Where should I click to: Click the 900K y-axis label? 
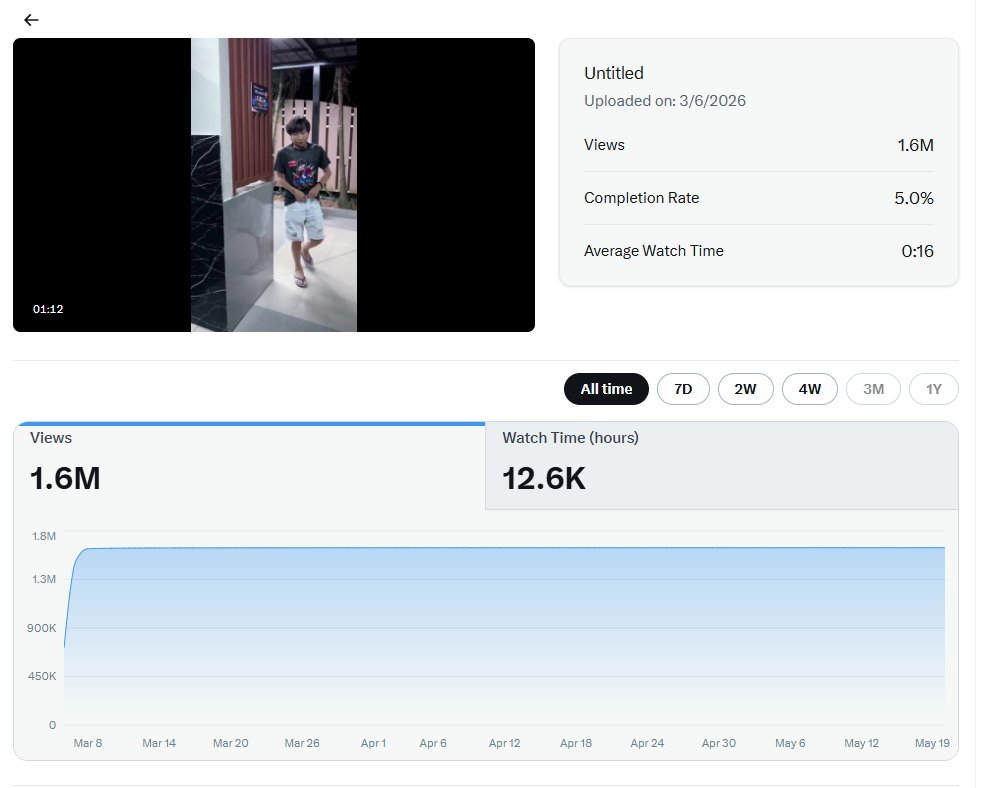click(42, 628)
